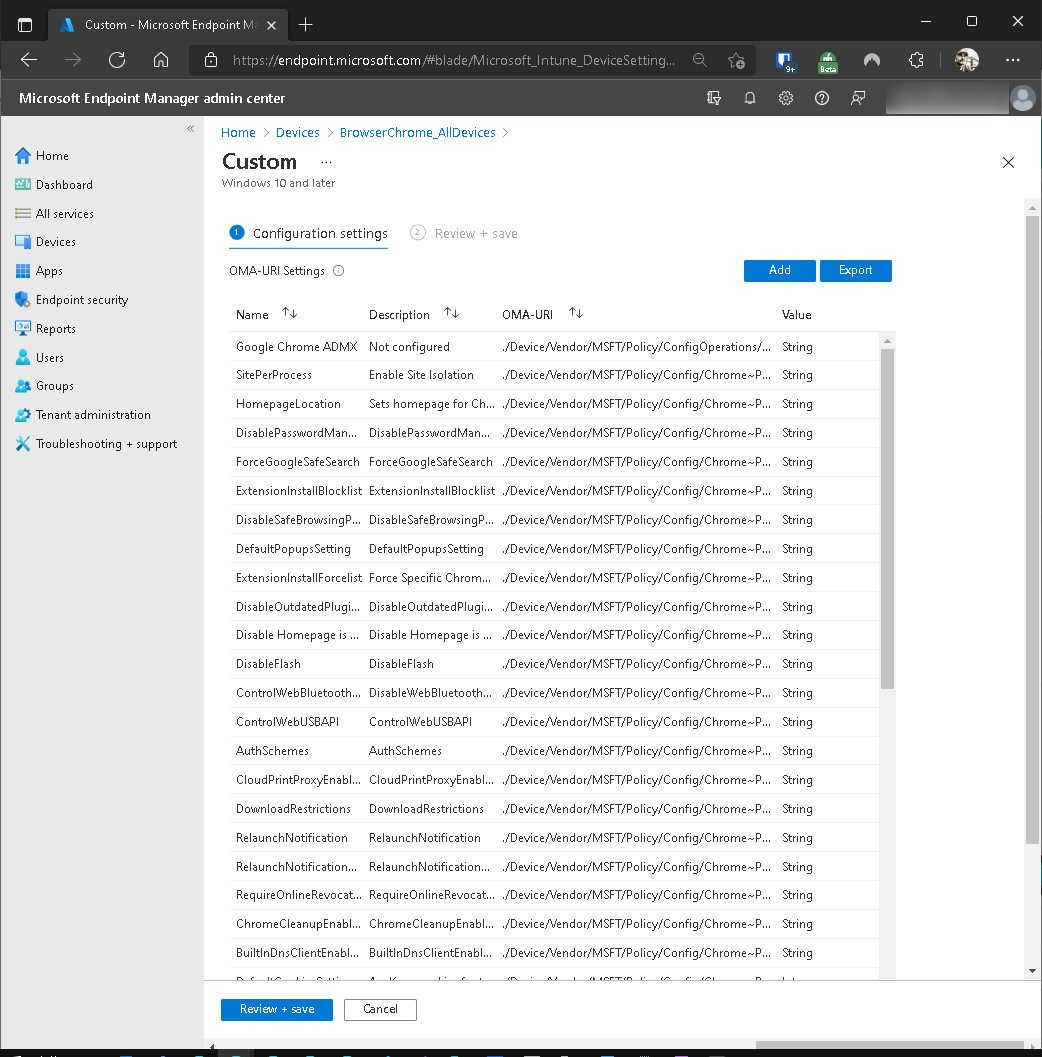Screen dimensions: 1042x1057
Task: Close the Custom - Microsoft Endpoint tab
Action: (272, 26)
